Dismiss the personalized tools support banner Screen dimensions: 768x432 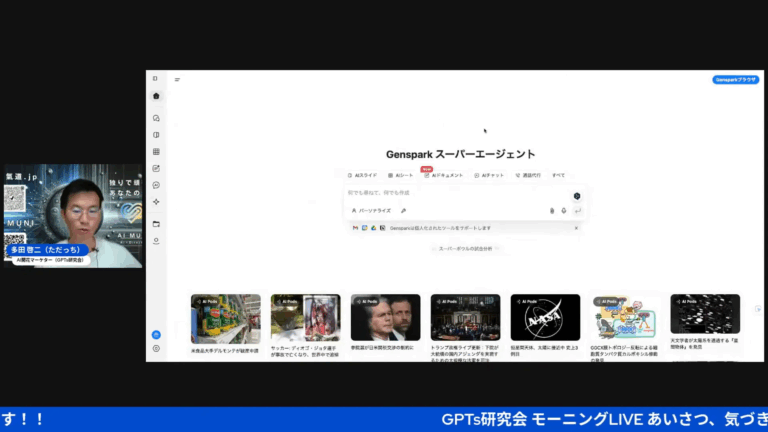576,228
